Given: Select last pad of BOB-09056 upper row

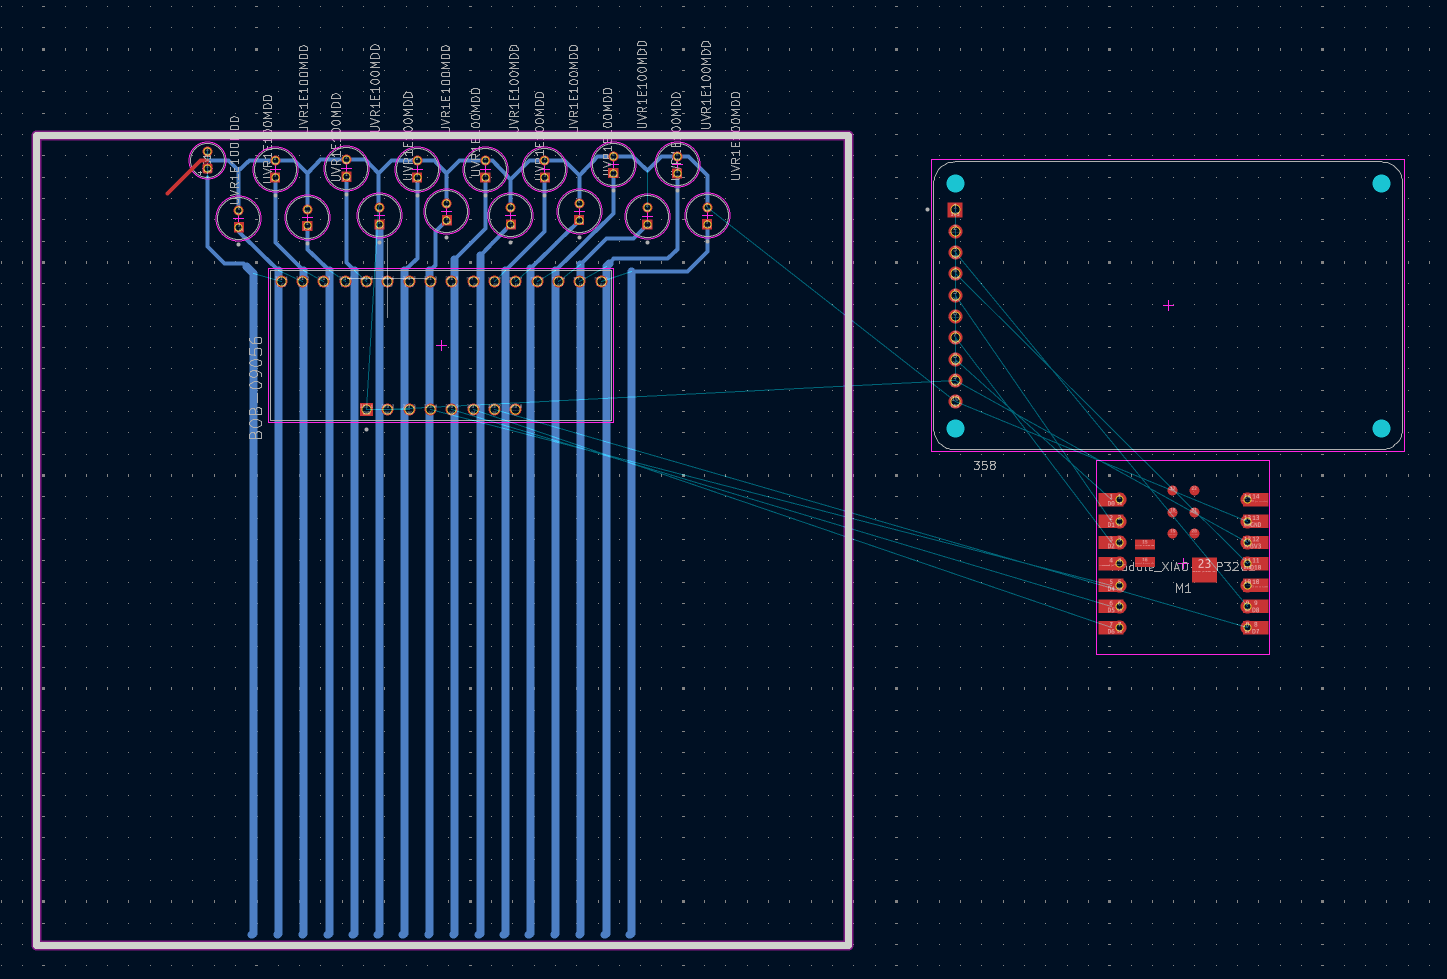Looking at the screenshot, I should 602,281.
